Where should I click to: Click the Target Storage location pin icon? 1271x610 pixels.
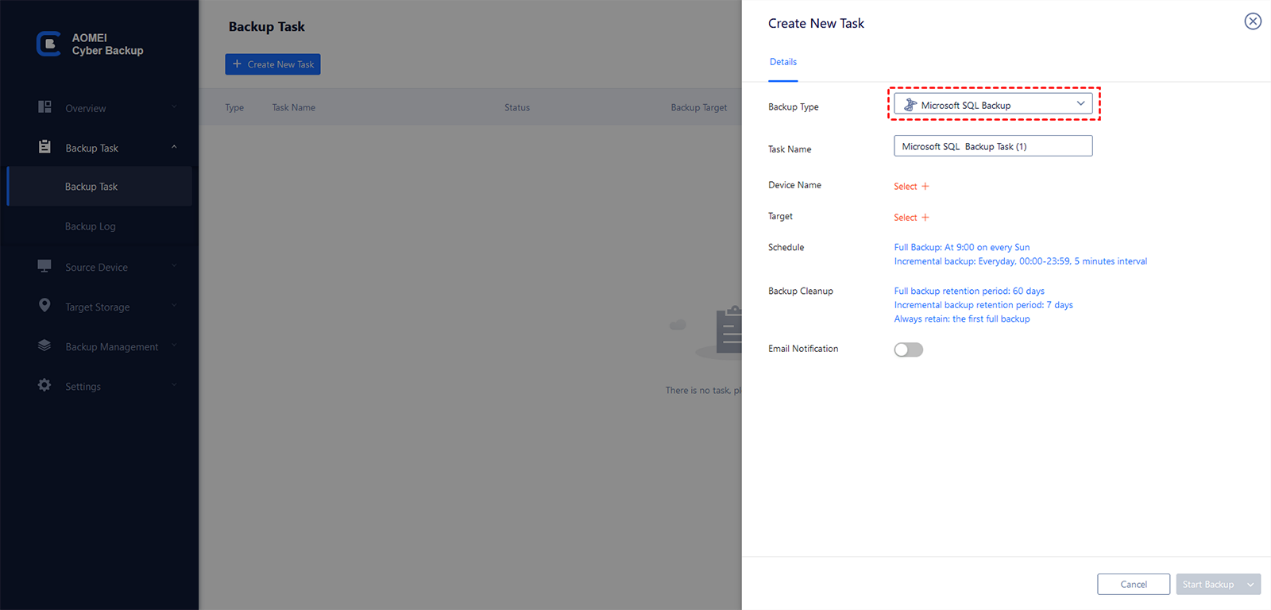[x=45, y=306]
